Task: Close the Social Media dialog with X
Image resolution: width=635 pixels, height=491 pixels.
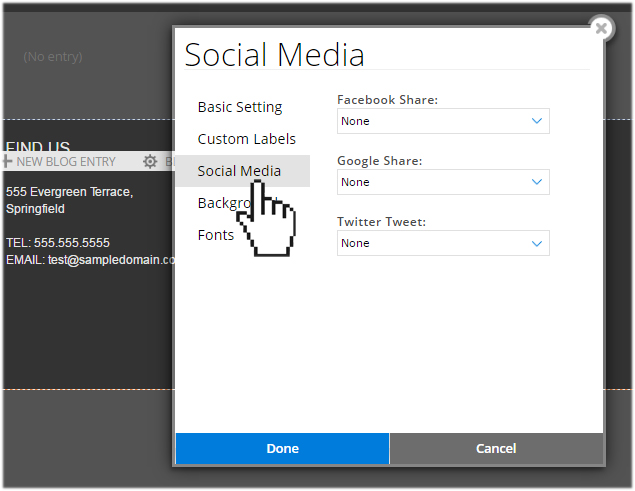Action: [x=601, y=28]
